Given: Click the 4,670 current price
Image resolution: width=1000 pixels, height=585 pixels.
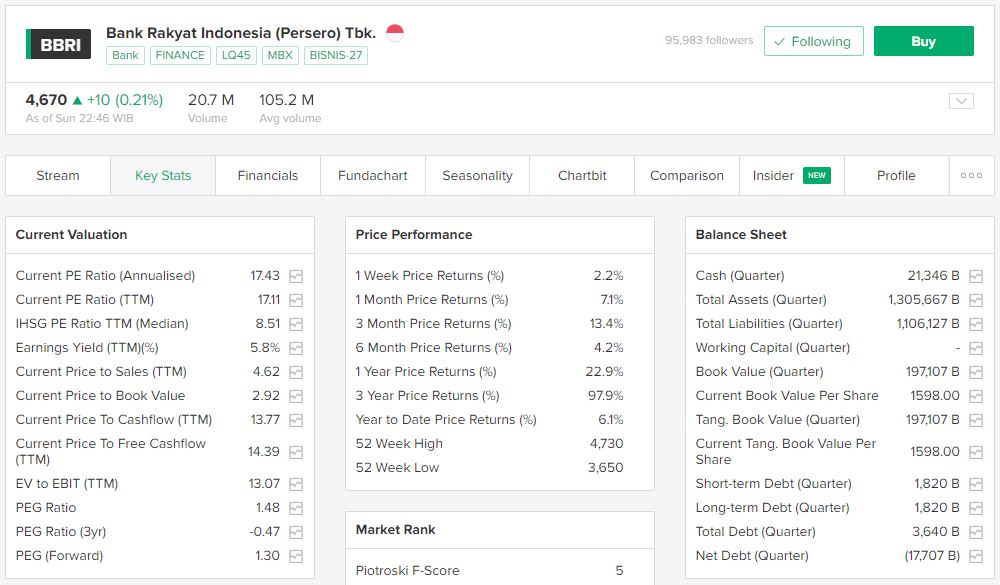Looking at the screenshot, I should (x=46, y=100).
